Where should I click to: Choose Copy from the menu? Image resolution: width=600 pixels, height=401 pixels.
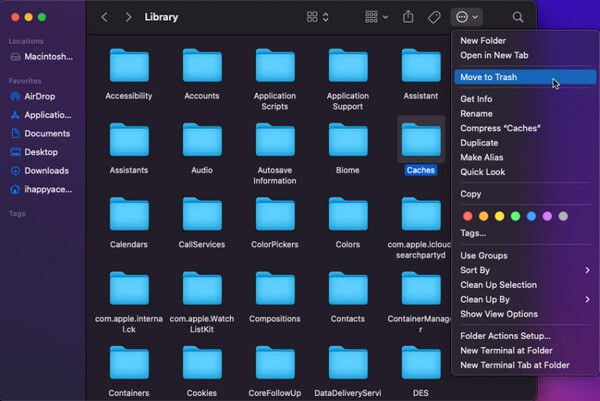(x=525, y=194)
